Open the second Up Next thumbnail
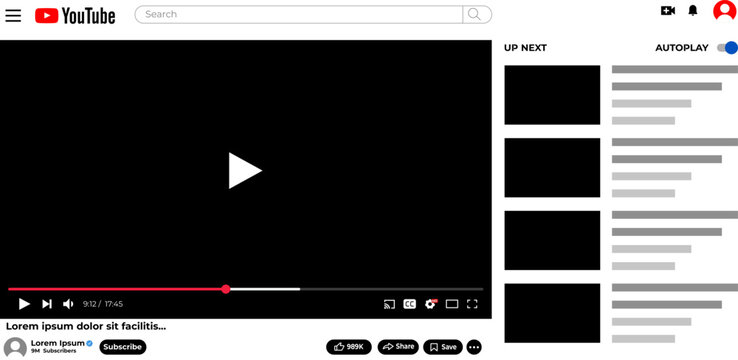This screenshot has height=360, width=738. (x=552, y=168)
